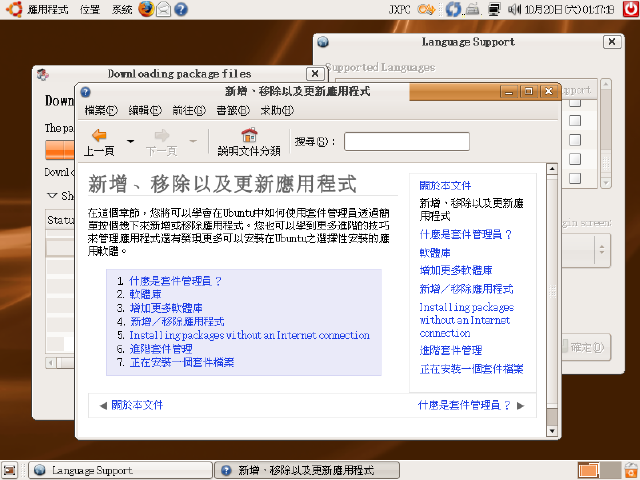Click Language Support list scrollbar down arrow

(x=606, y=183)
